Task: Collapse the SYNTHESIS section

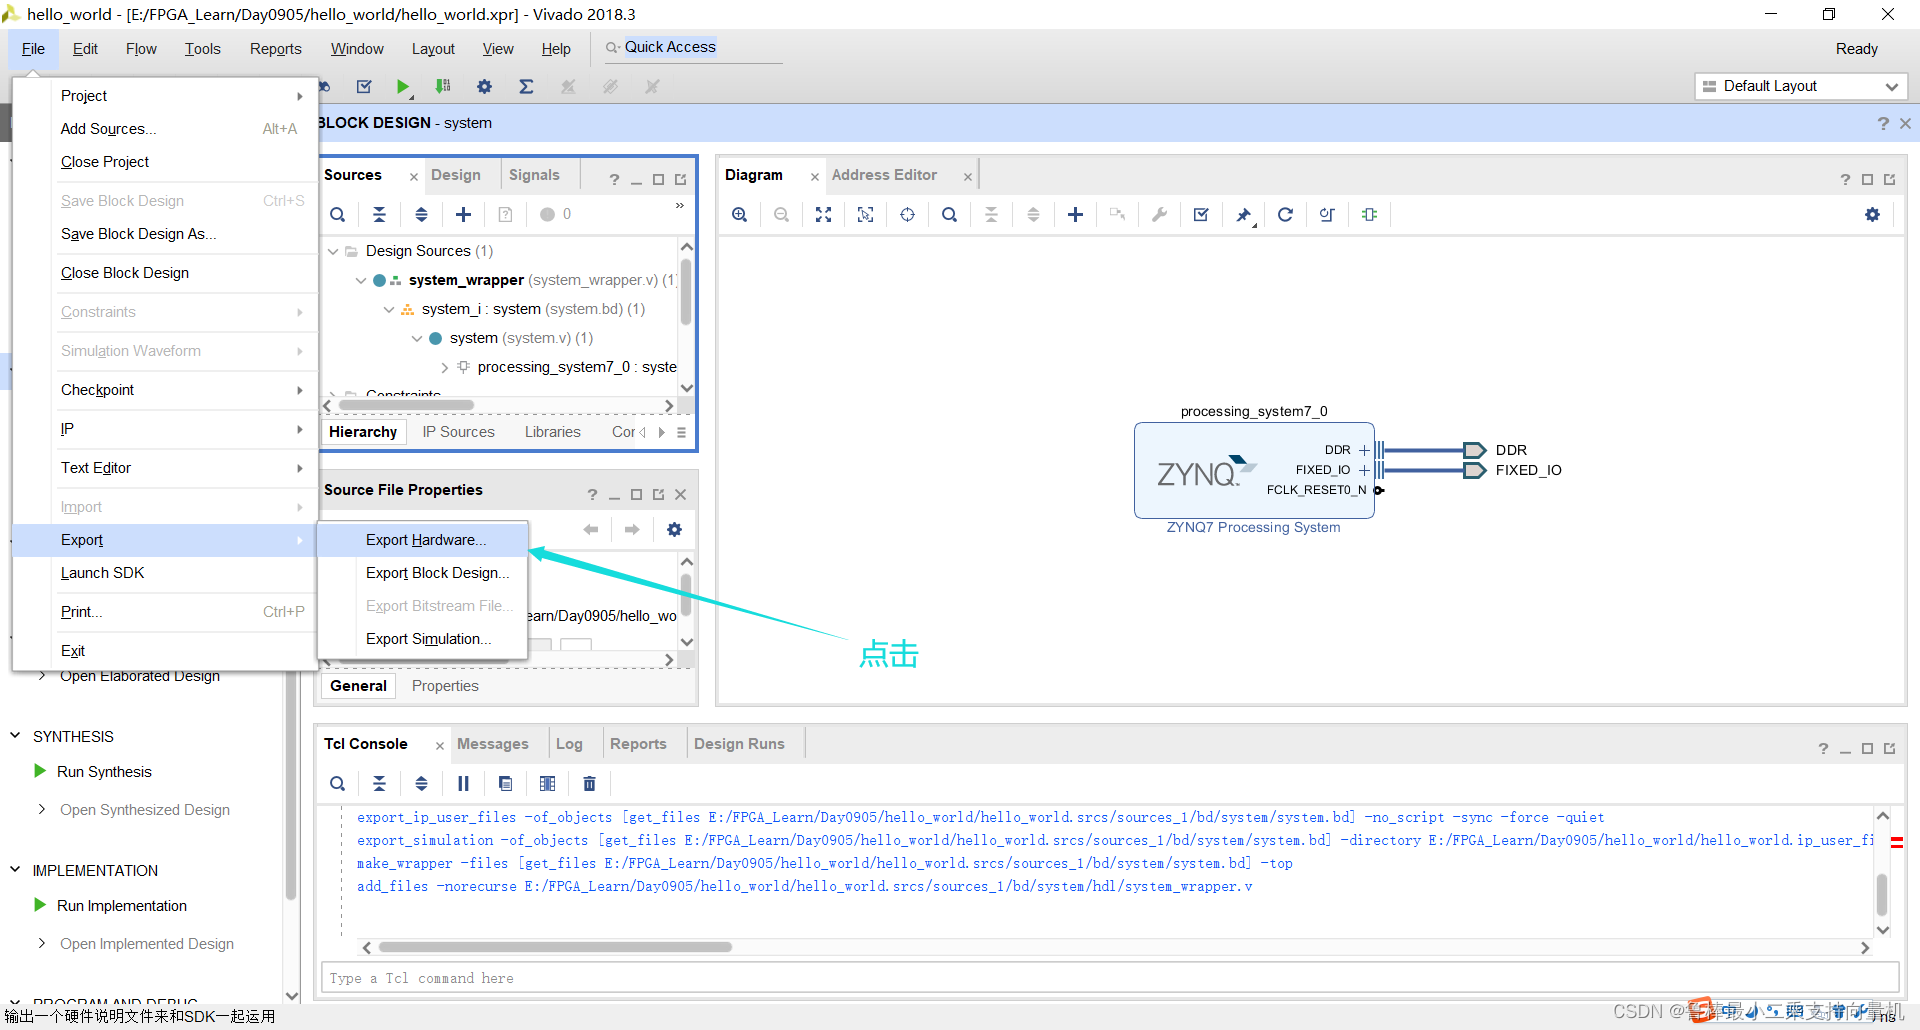Action: coord(15,736)
